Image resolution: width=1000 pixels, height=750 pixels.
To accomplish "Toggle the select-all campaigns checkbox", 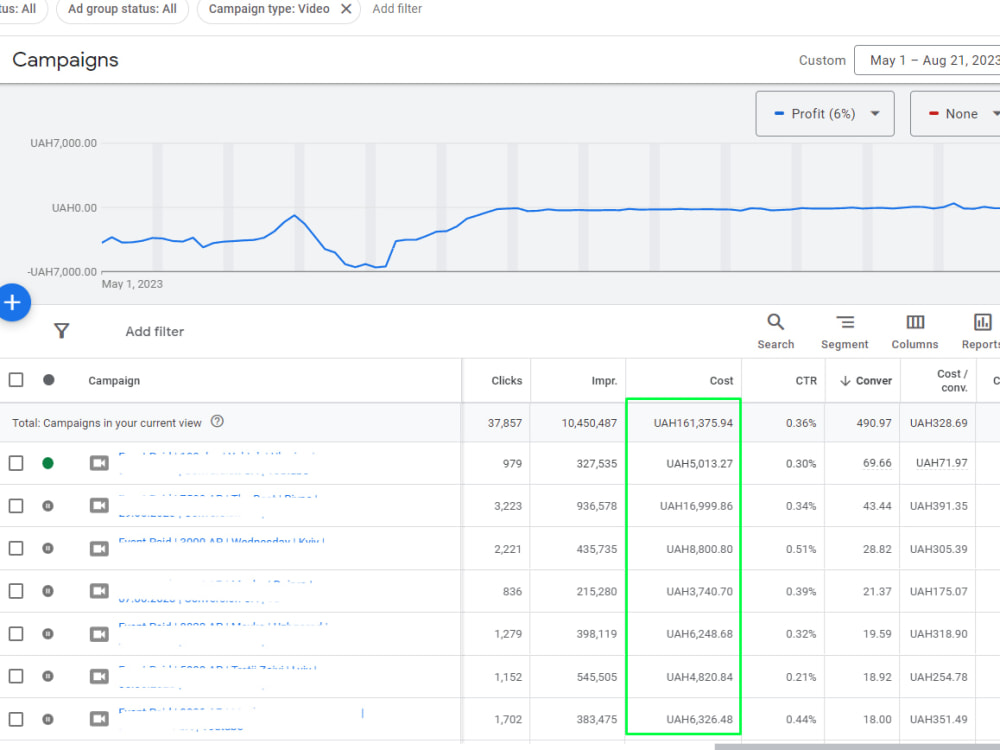I will coord(16,380).
